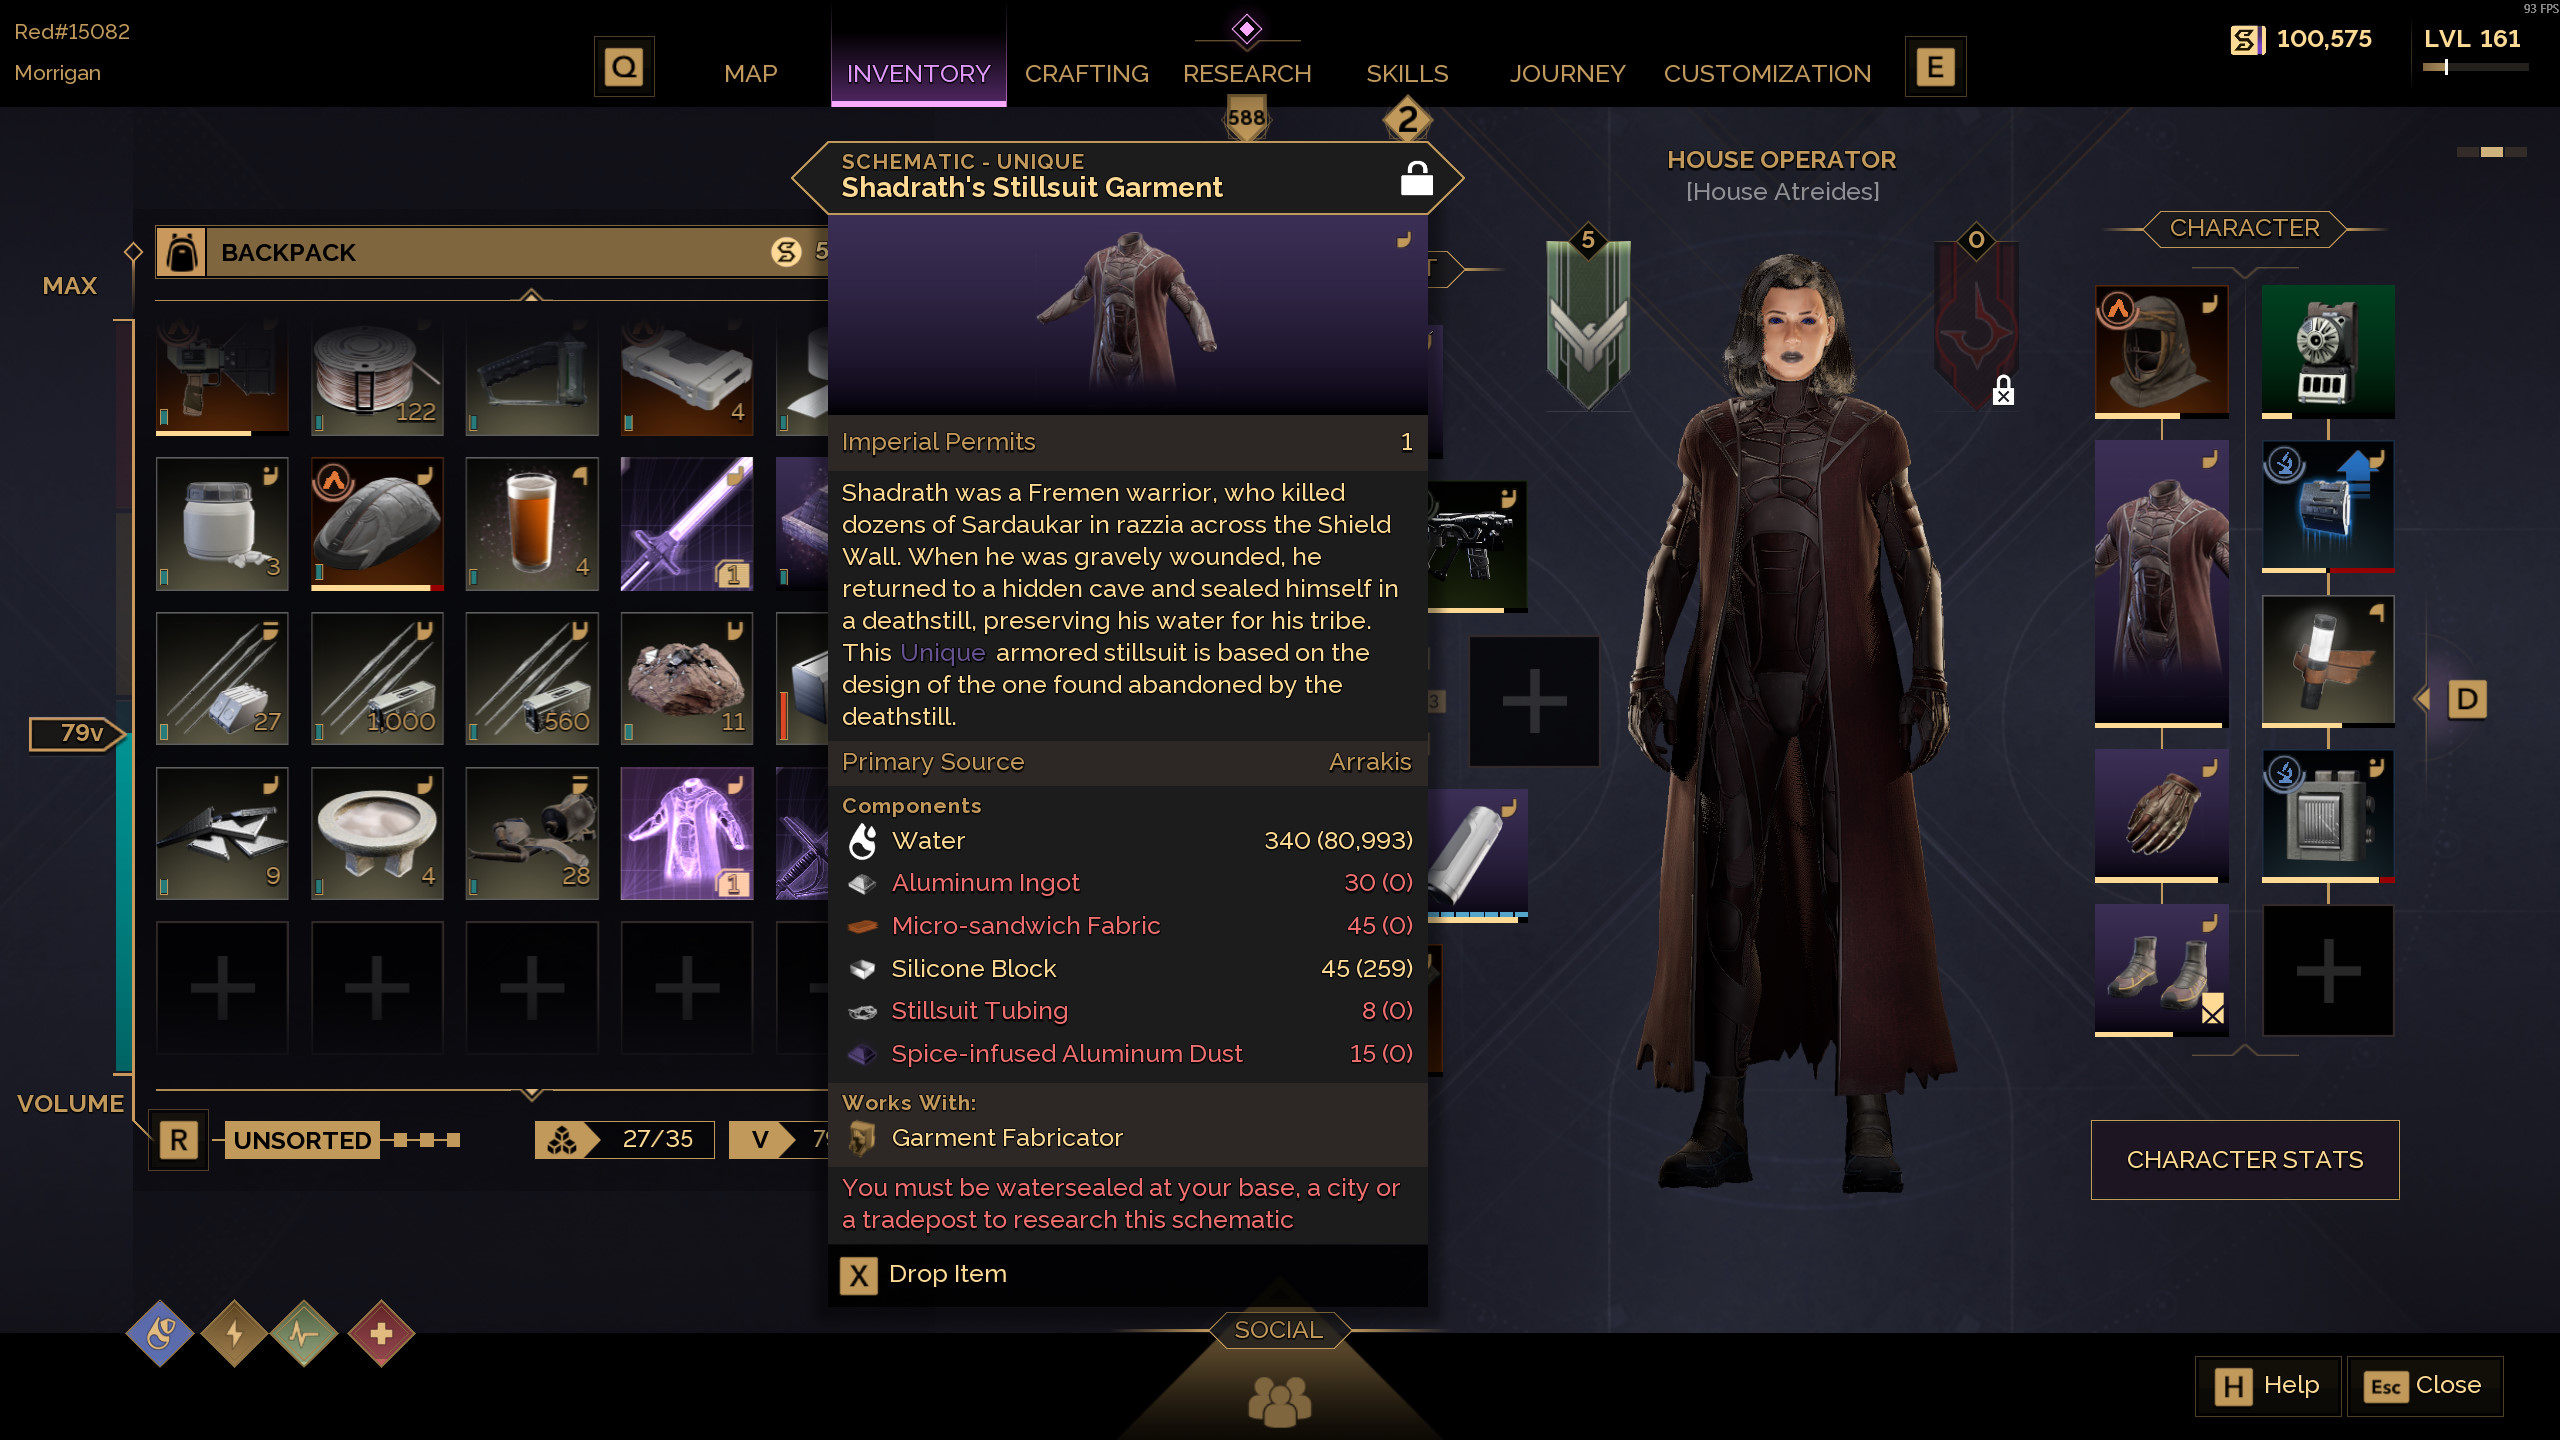Click the blue hydration status diamond icon
The image size is (2560, 1440).
click(x=160, y=1333)
